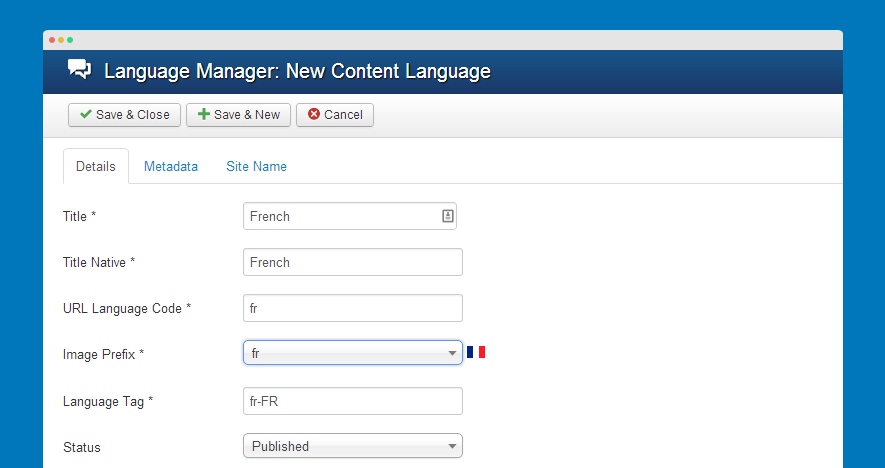
Task: Click the Image Prefix field label
Action: coord(103,354)
